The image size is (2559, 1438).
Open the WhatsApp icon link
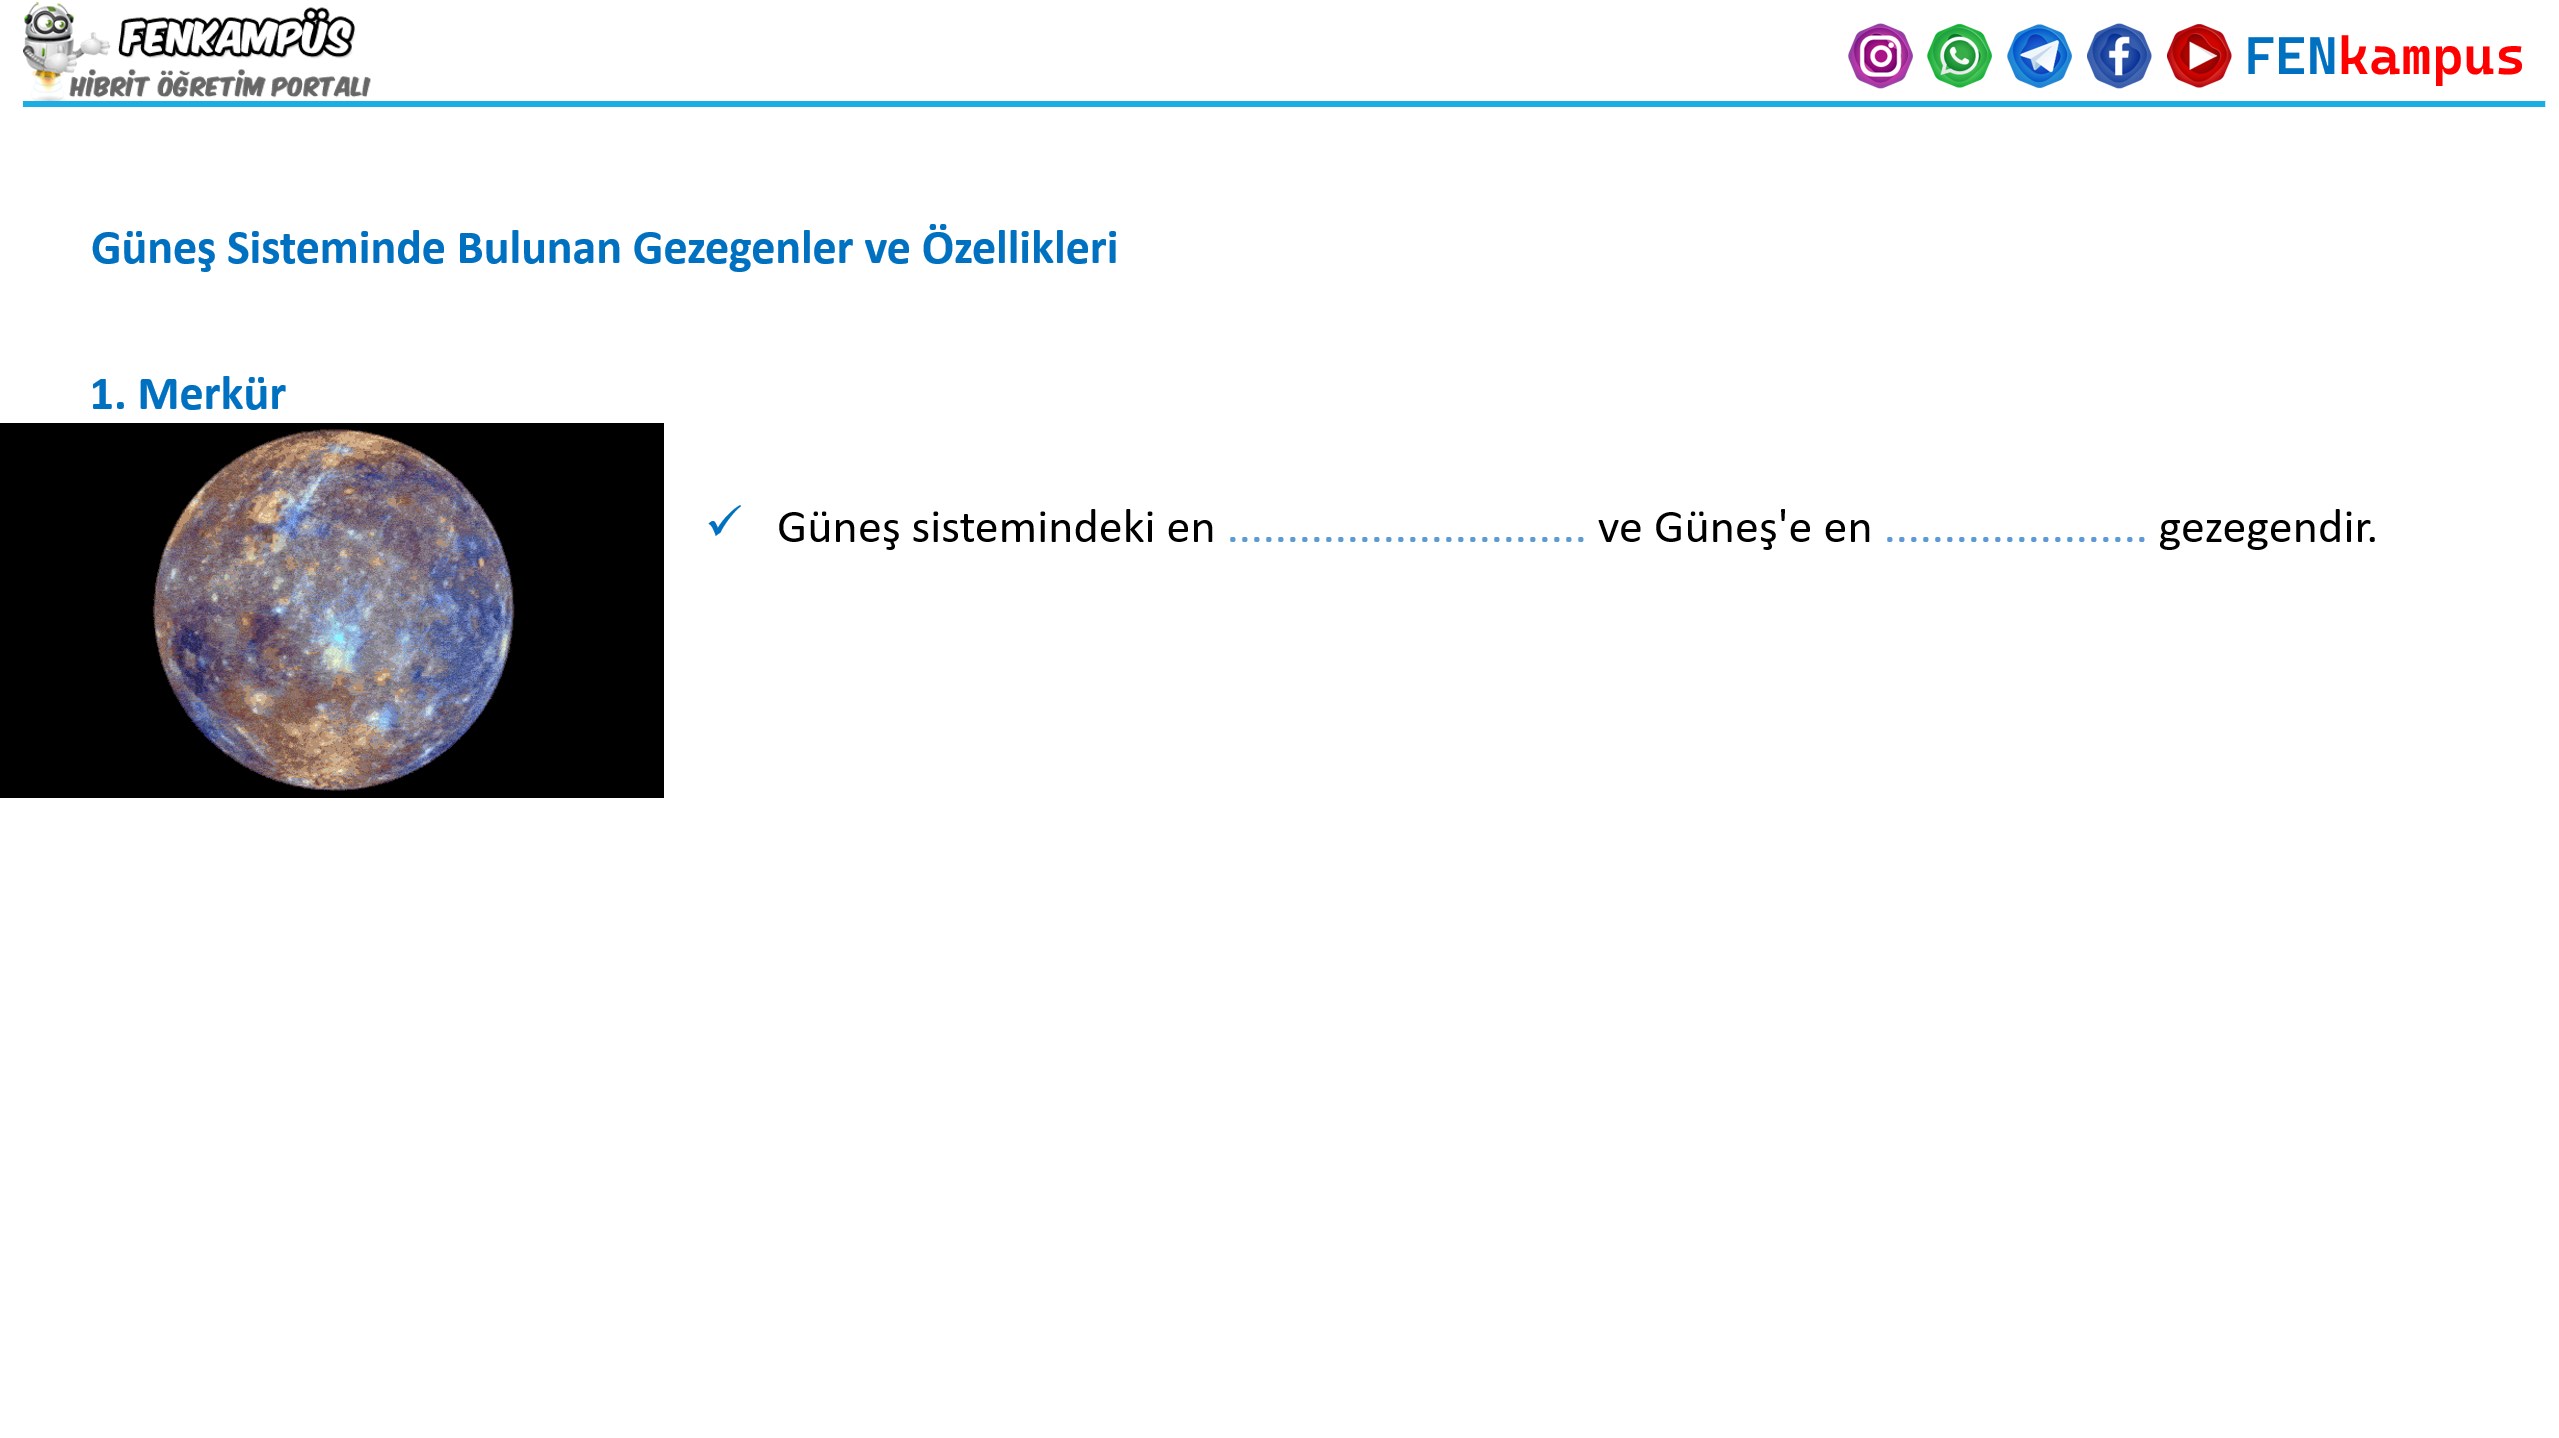(1958, 56)
